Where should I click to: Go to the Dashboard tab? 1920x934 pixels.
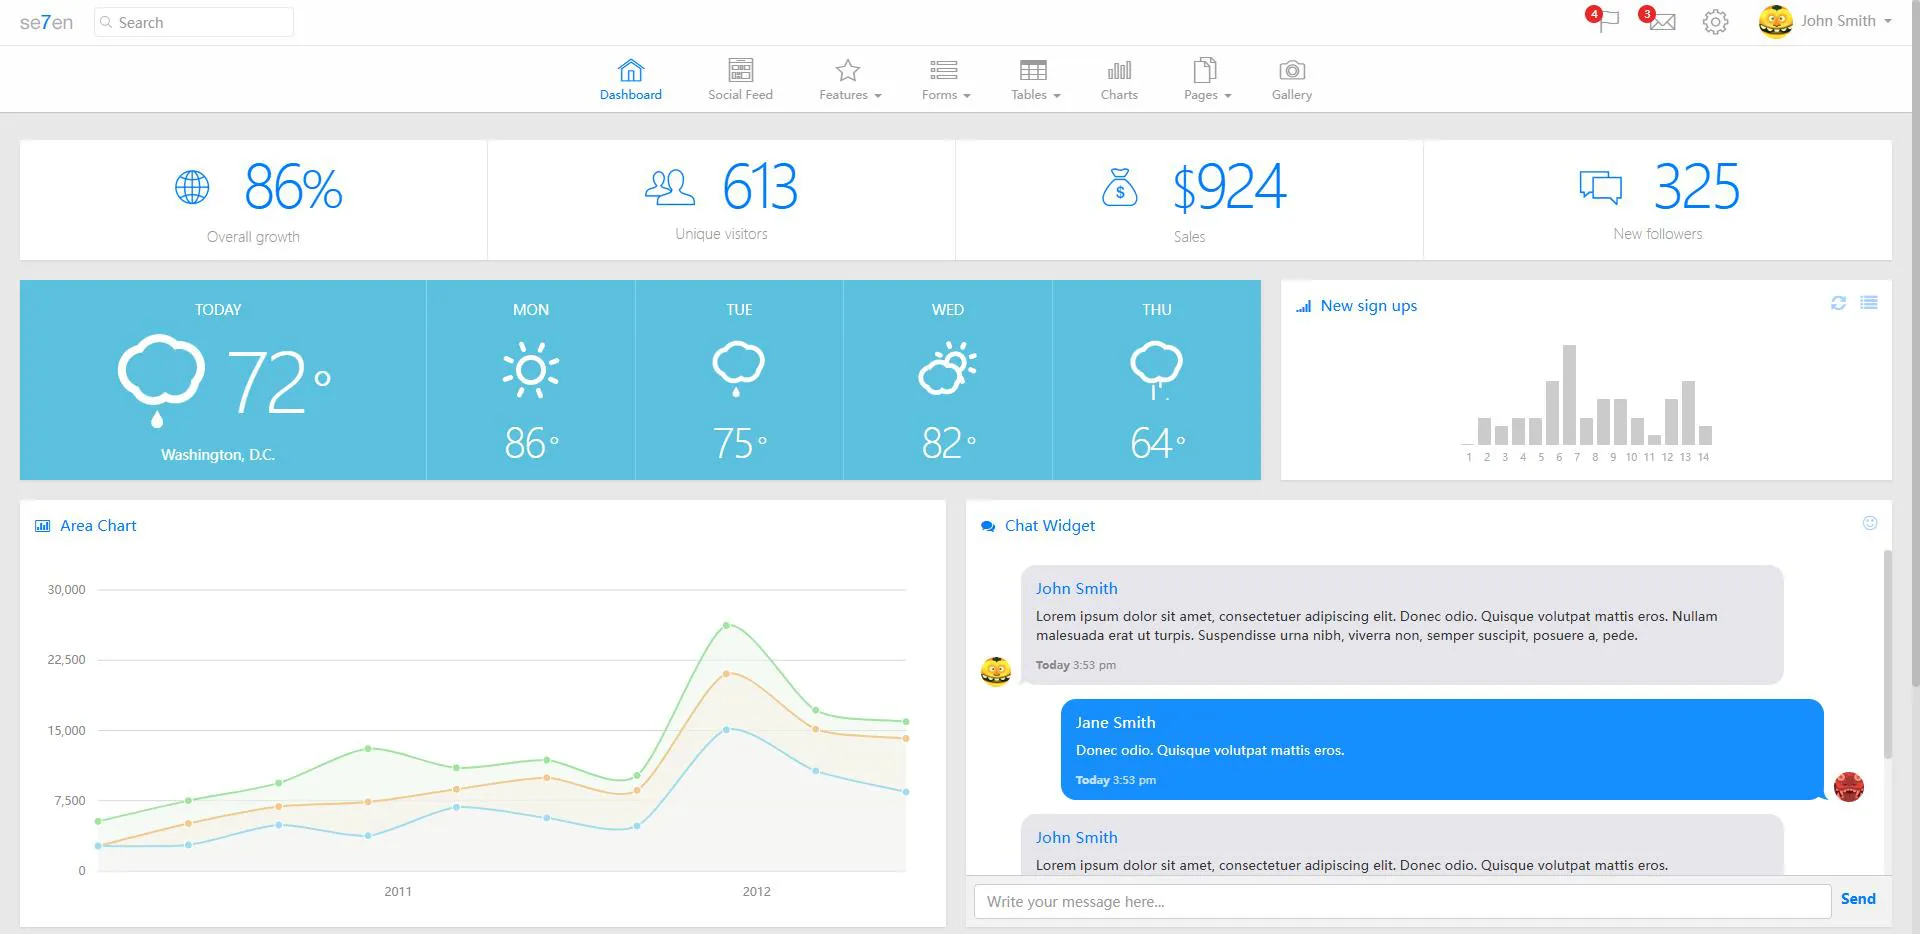tap(630, 79)
